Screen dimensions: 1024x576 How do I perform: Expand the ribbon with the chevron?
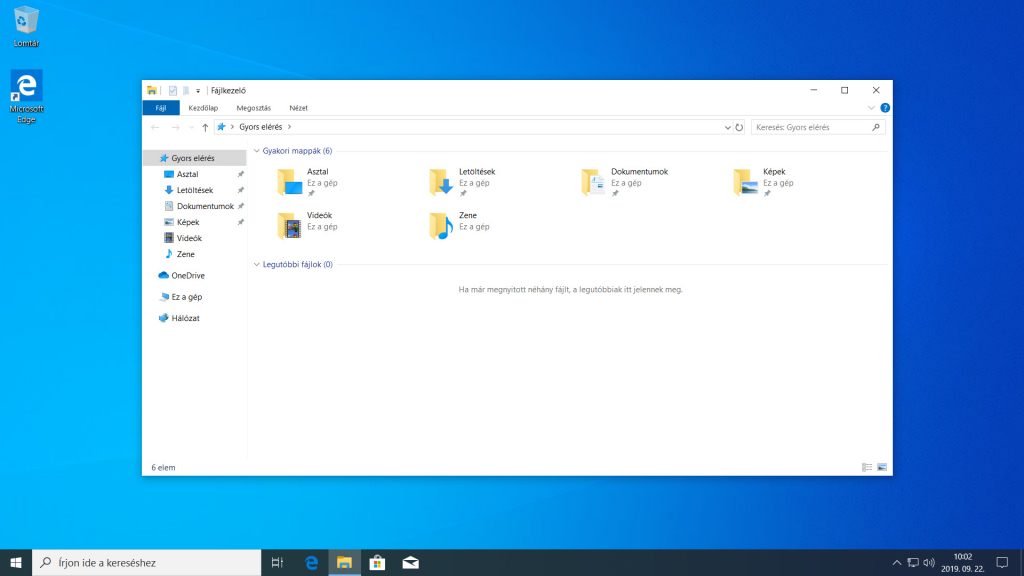coord(871,108)
